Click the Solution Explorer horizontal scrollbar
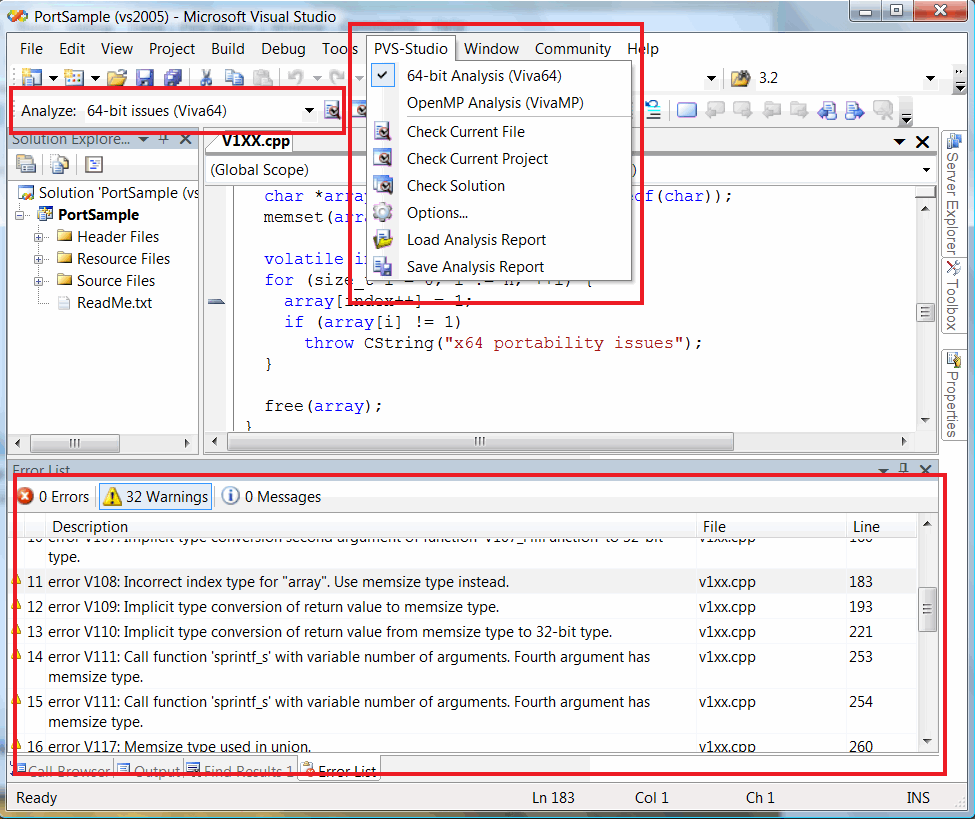Viewport: 975px width, 819px height. pos(75,443)
